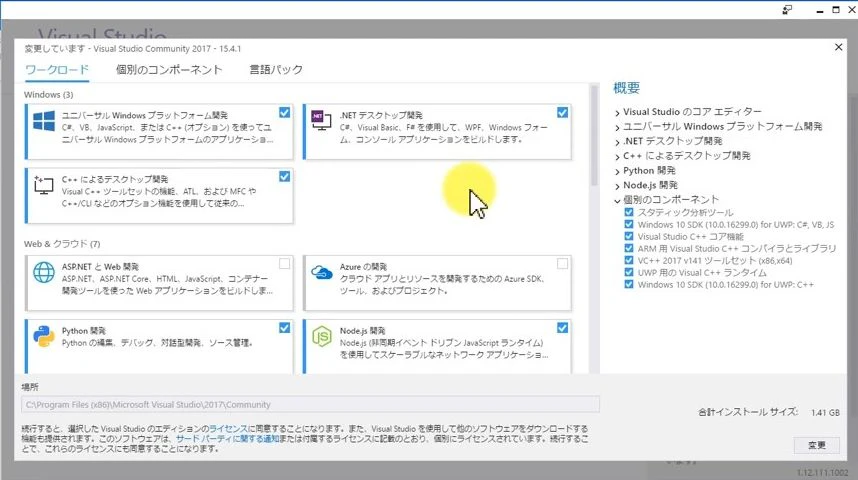This screenshot has height=480, width=858.
Task: Uncheck UWP 用の Visual C++ ランタイム
Action: point(629,273)
